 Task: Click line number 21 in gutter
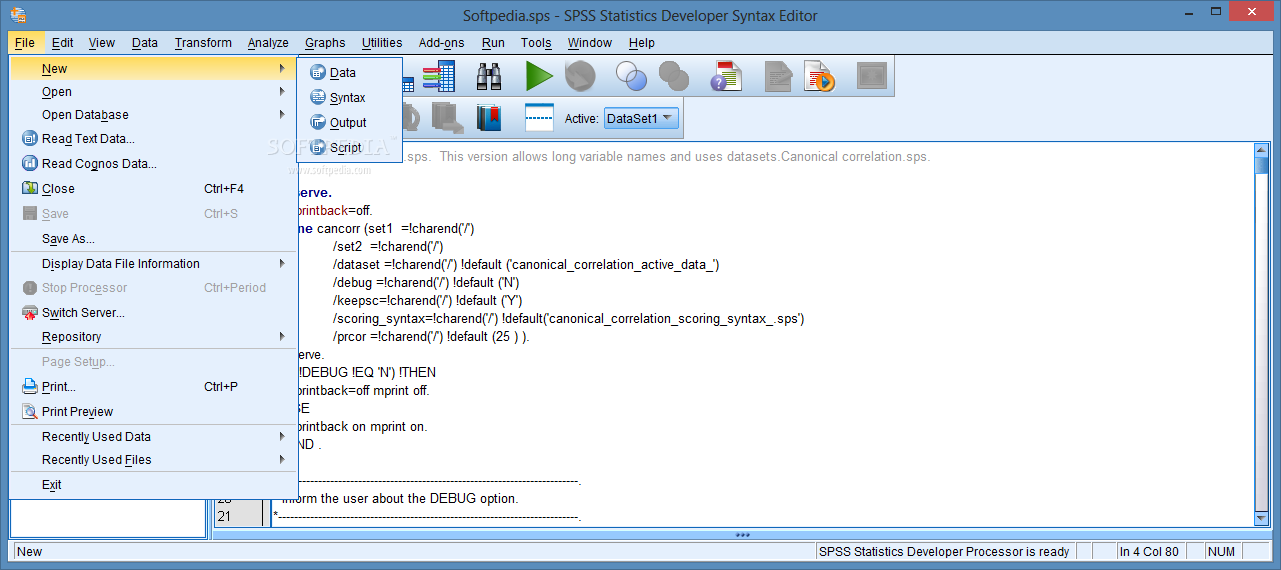pos(224,516)
